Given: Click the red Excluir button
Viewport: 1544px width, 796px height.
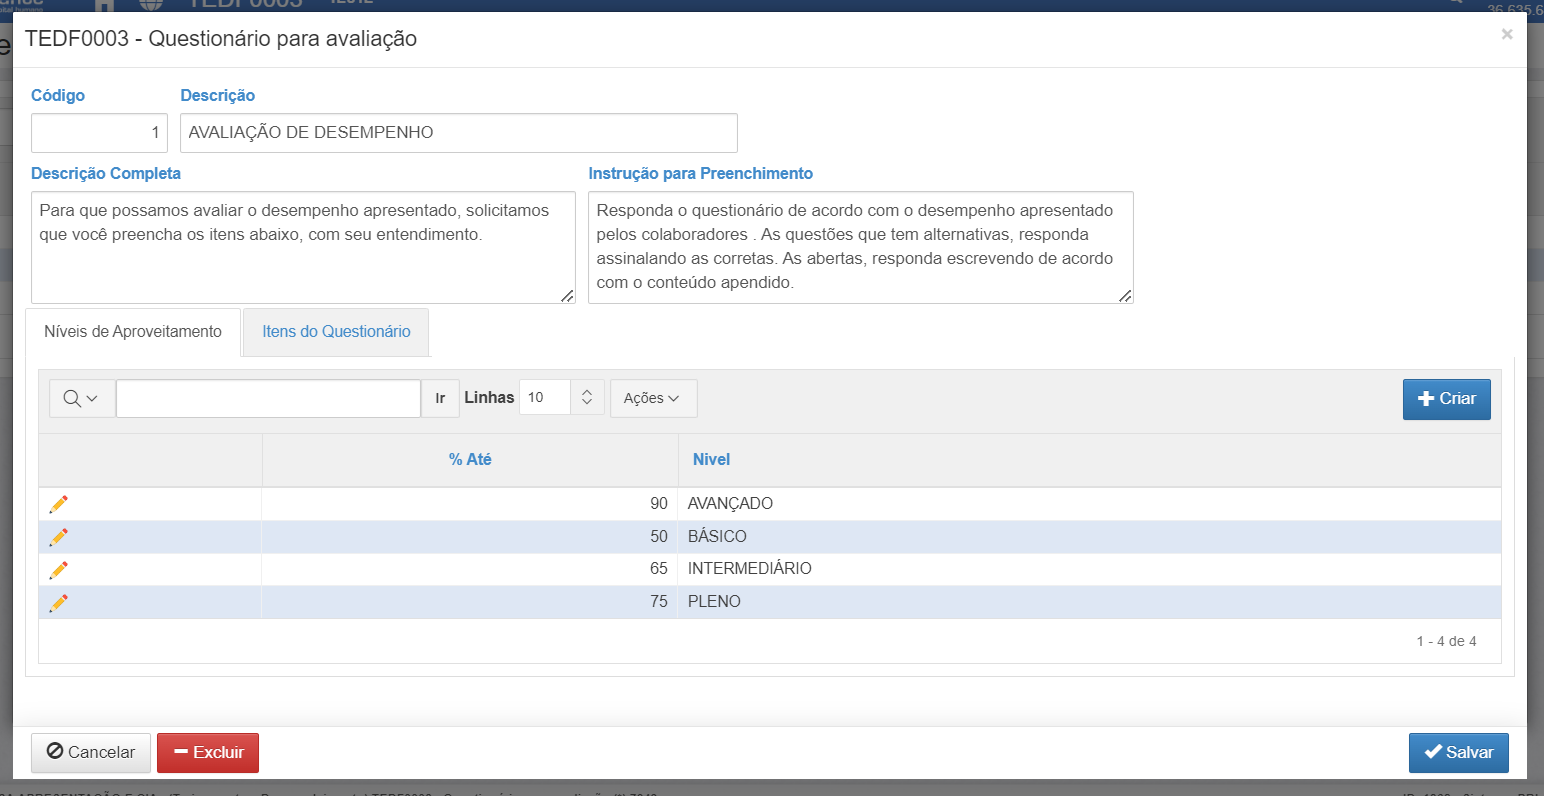Looking at the screenshot, I should (x=208, y=753).
